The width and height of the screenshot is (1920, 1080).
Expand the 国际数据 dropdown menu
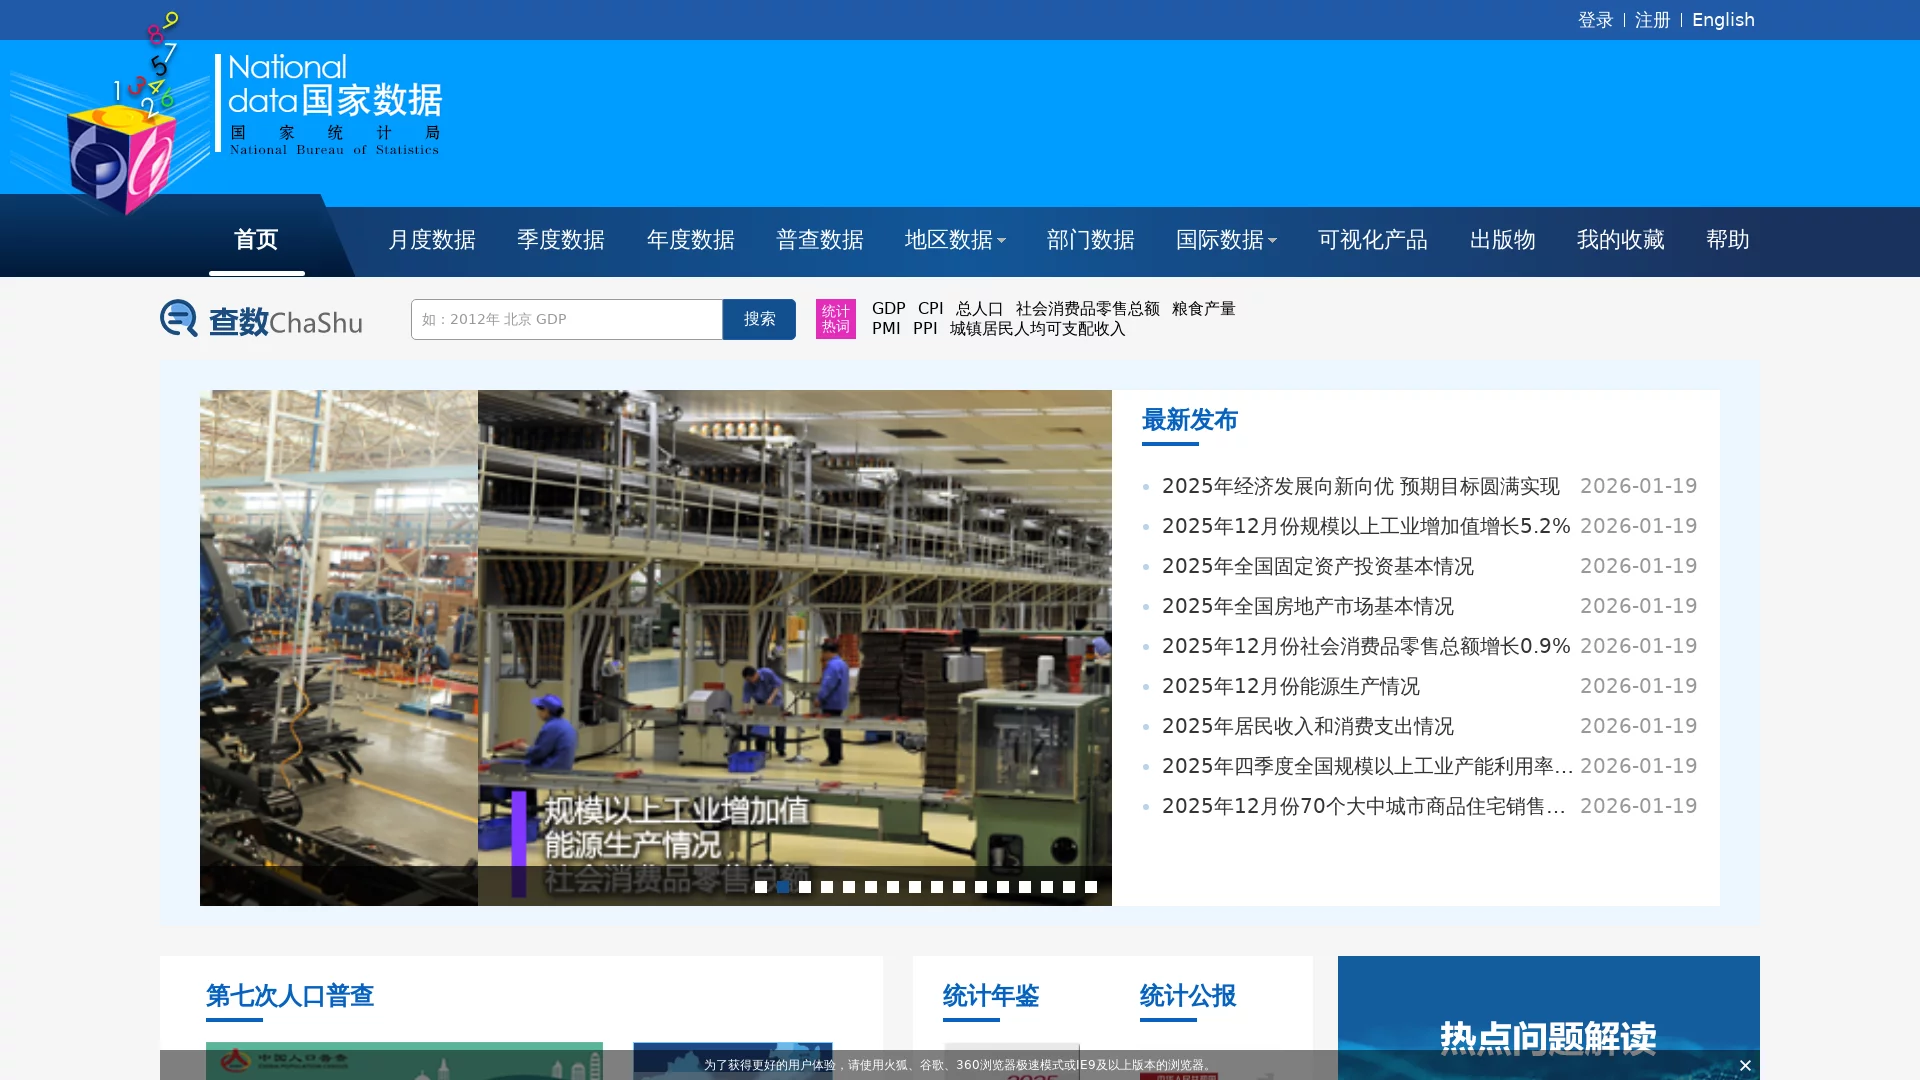click(x=1226, y=240)
